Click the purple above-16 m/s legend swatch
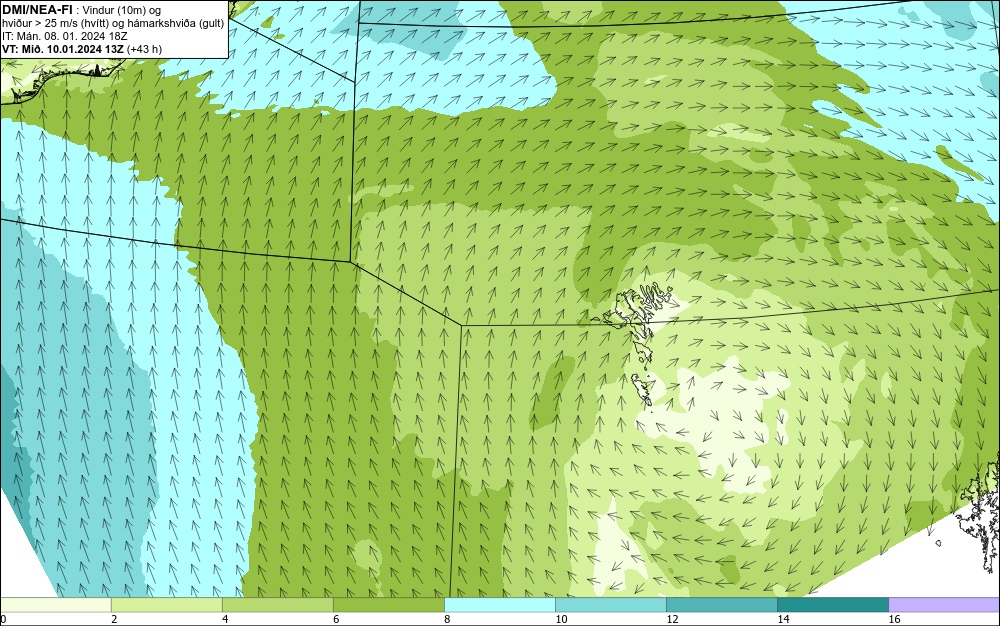The image size is (1000, 626). click(944, 605)
